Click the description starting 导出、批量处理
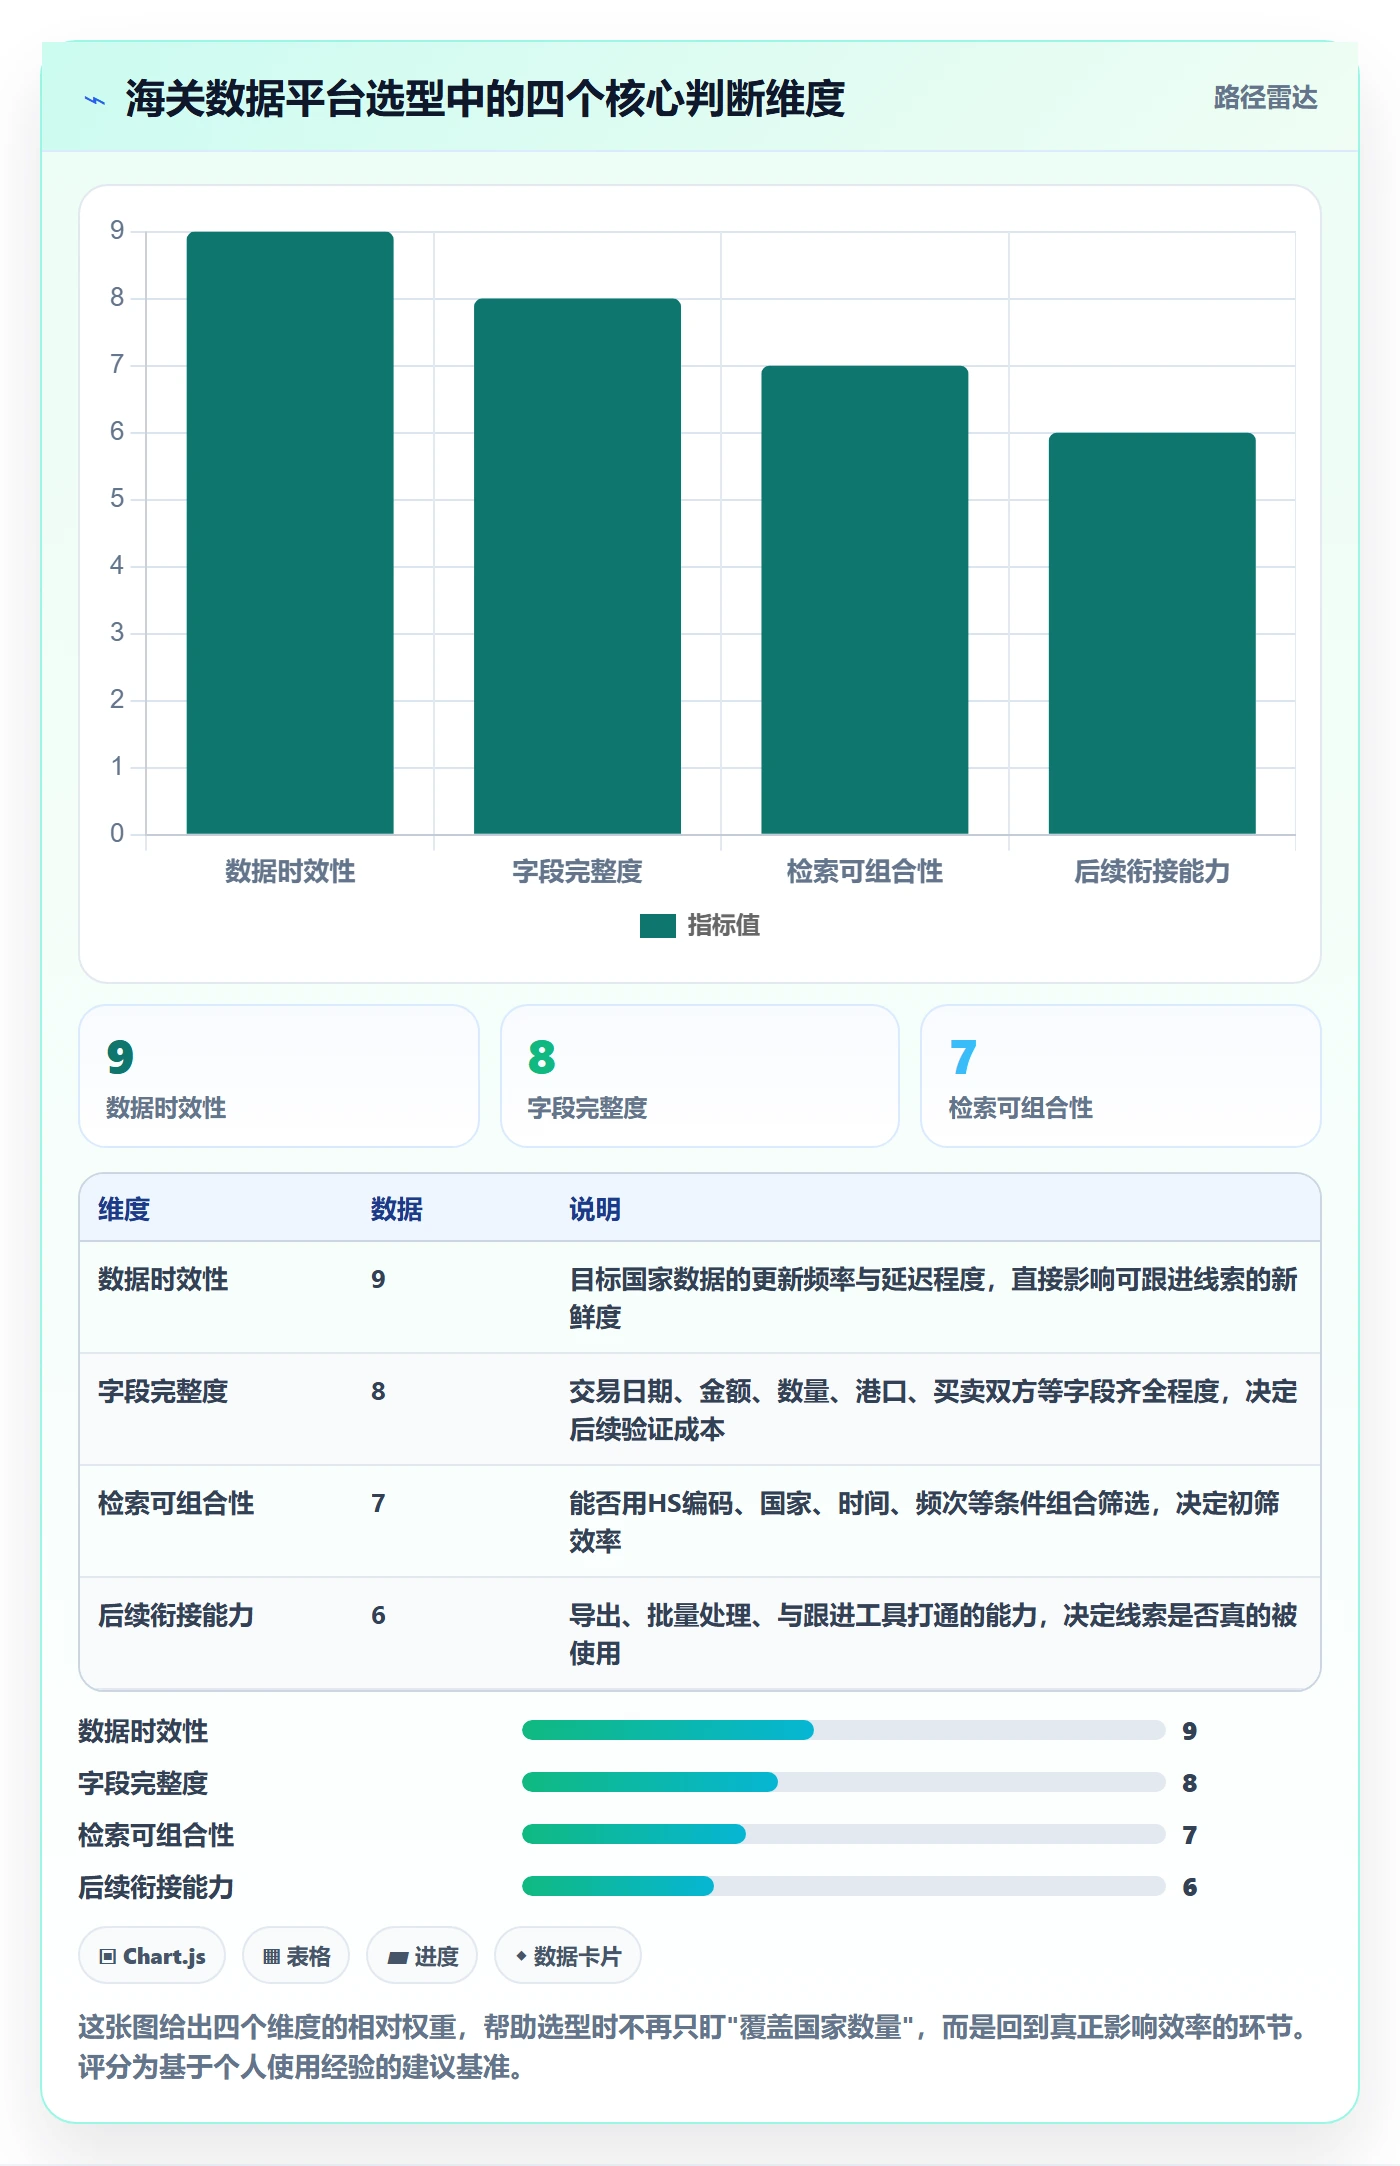This screenshot has width=1400, height=2166. click(933, 1634)
